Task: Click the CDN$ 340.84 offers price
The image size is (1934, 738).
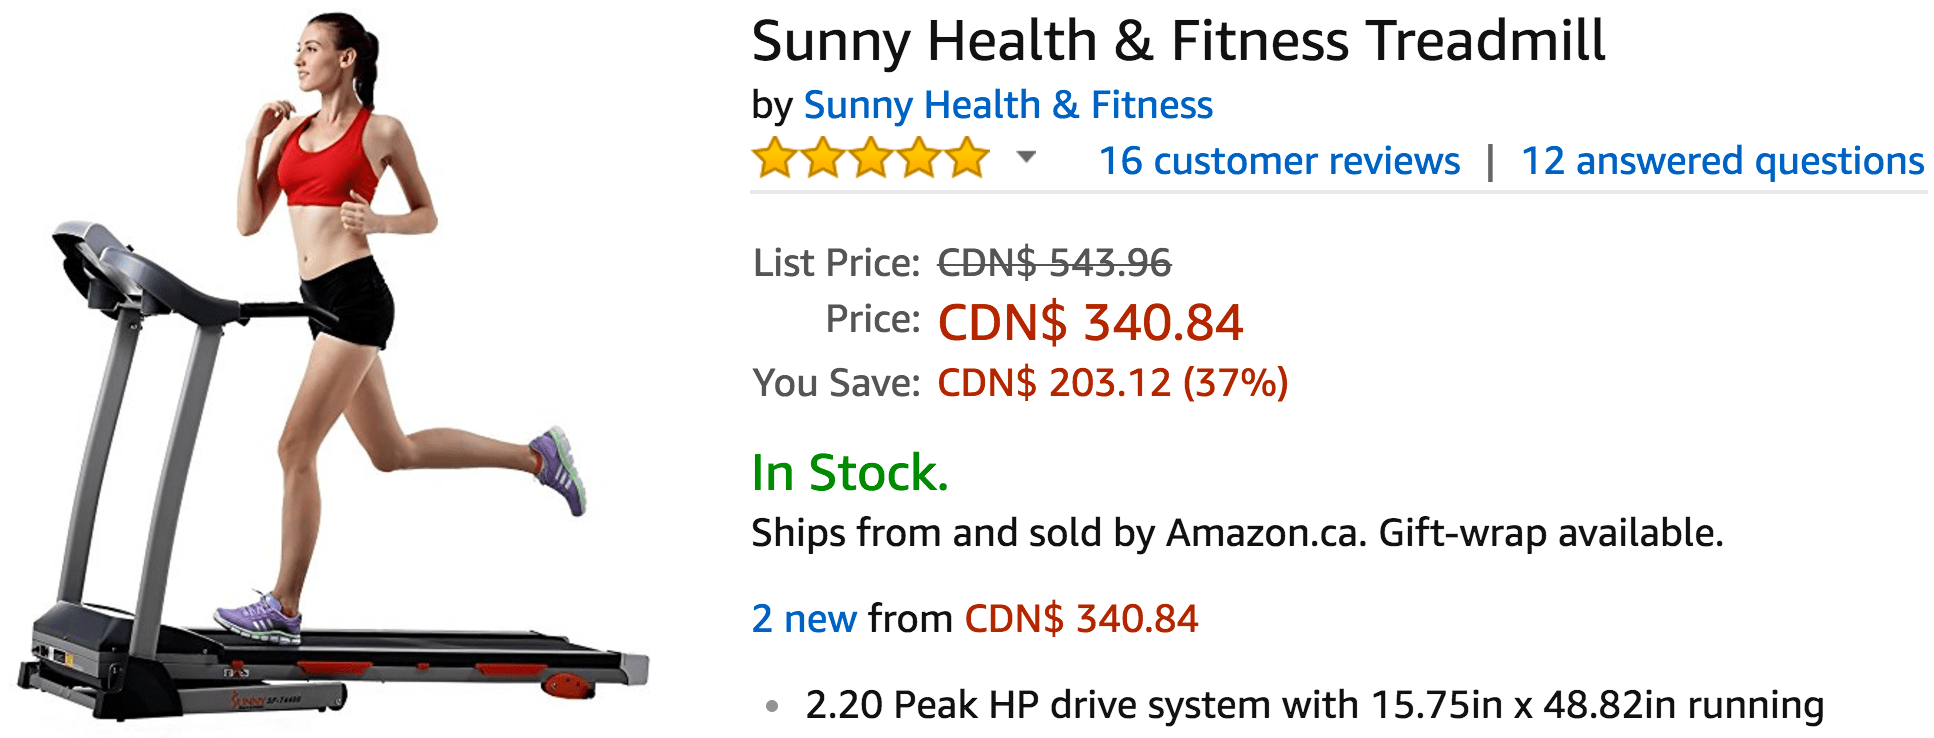Action: [x=1081, y=619]
